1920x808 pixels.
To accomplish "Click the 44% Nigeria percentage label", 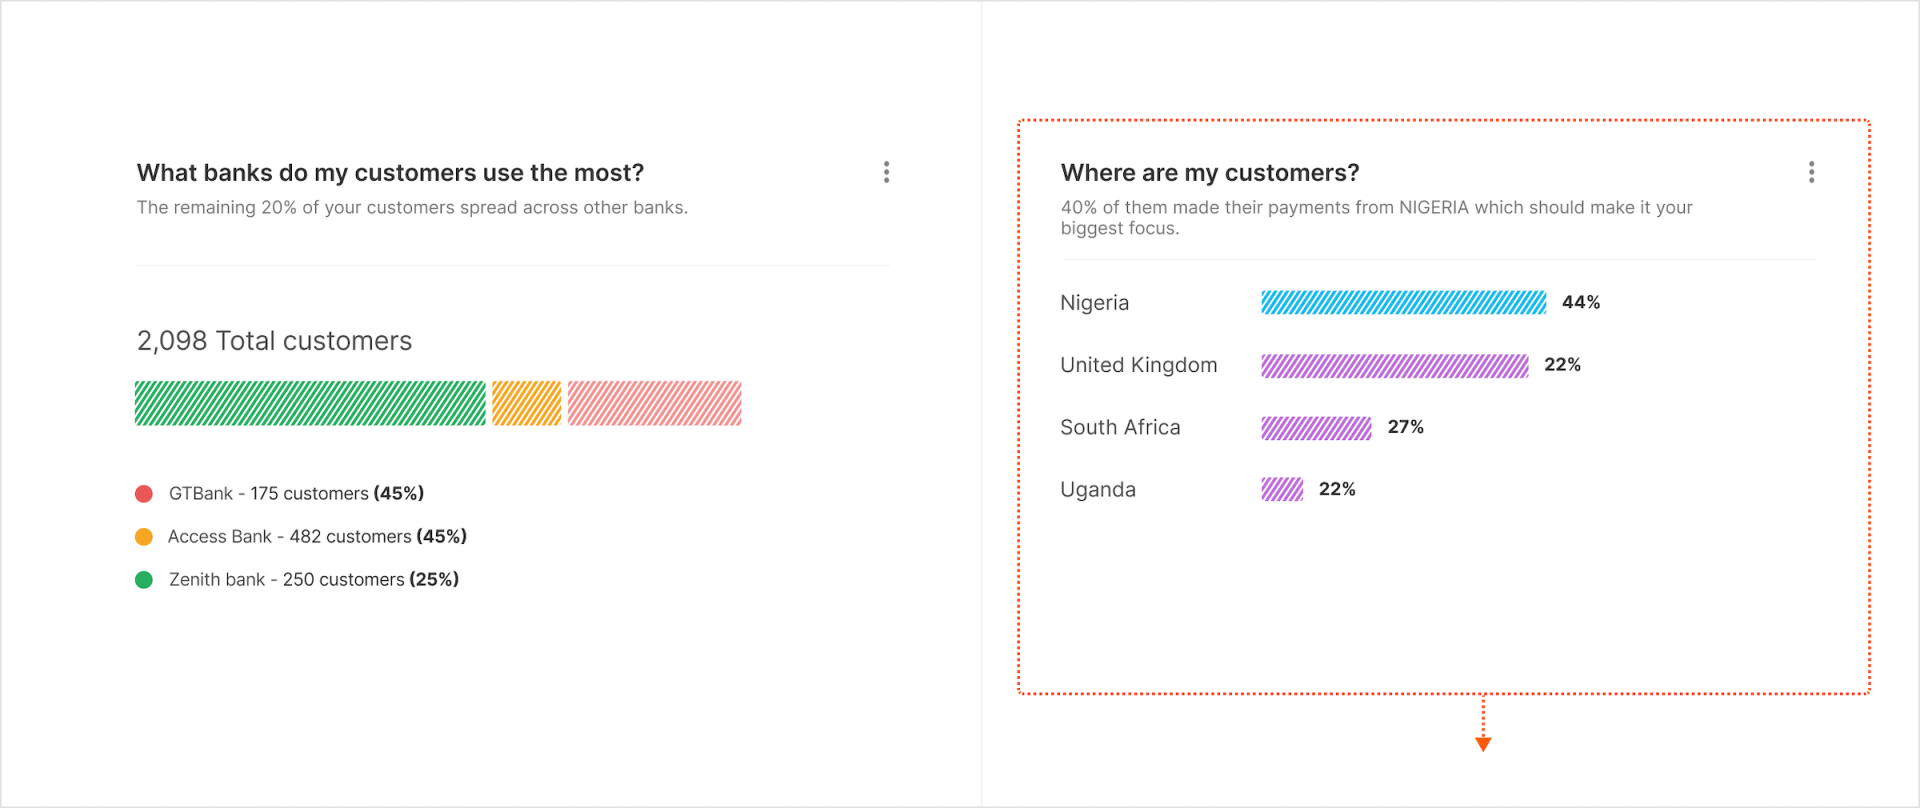I will 1580,302.
